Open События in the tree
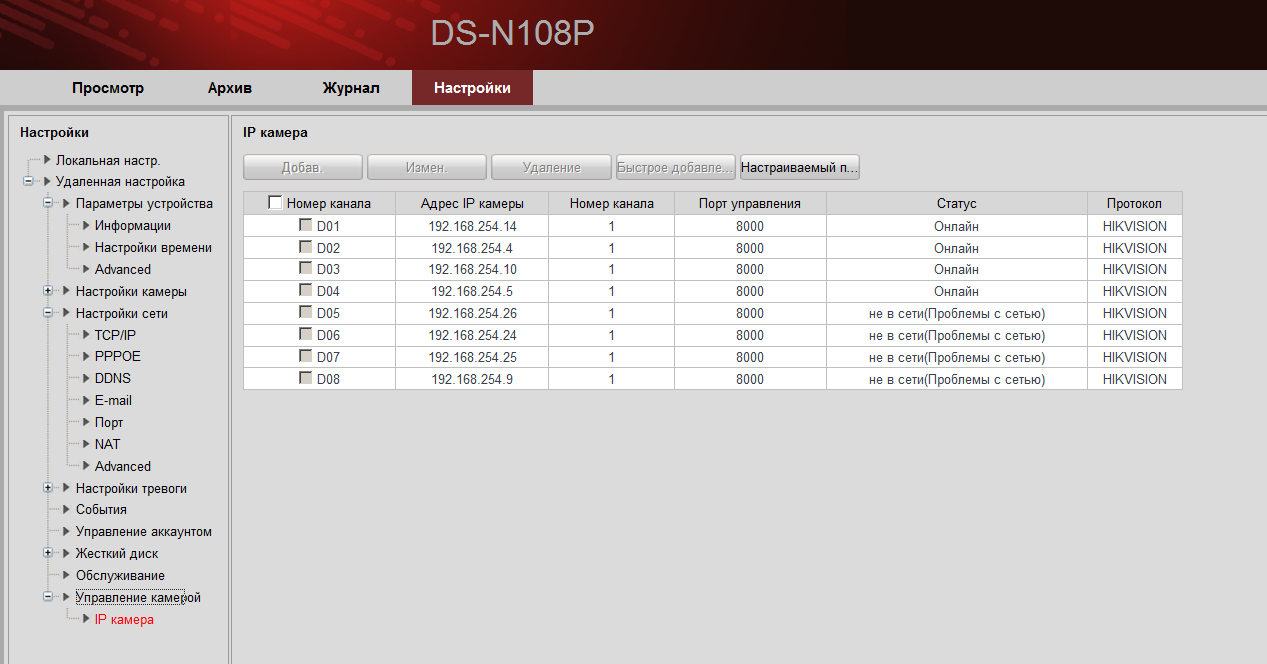 [101, 509]
